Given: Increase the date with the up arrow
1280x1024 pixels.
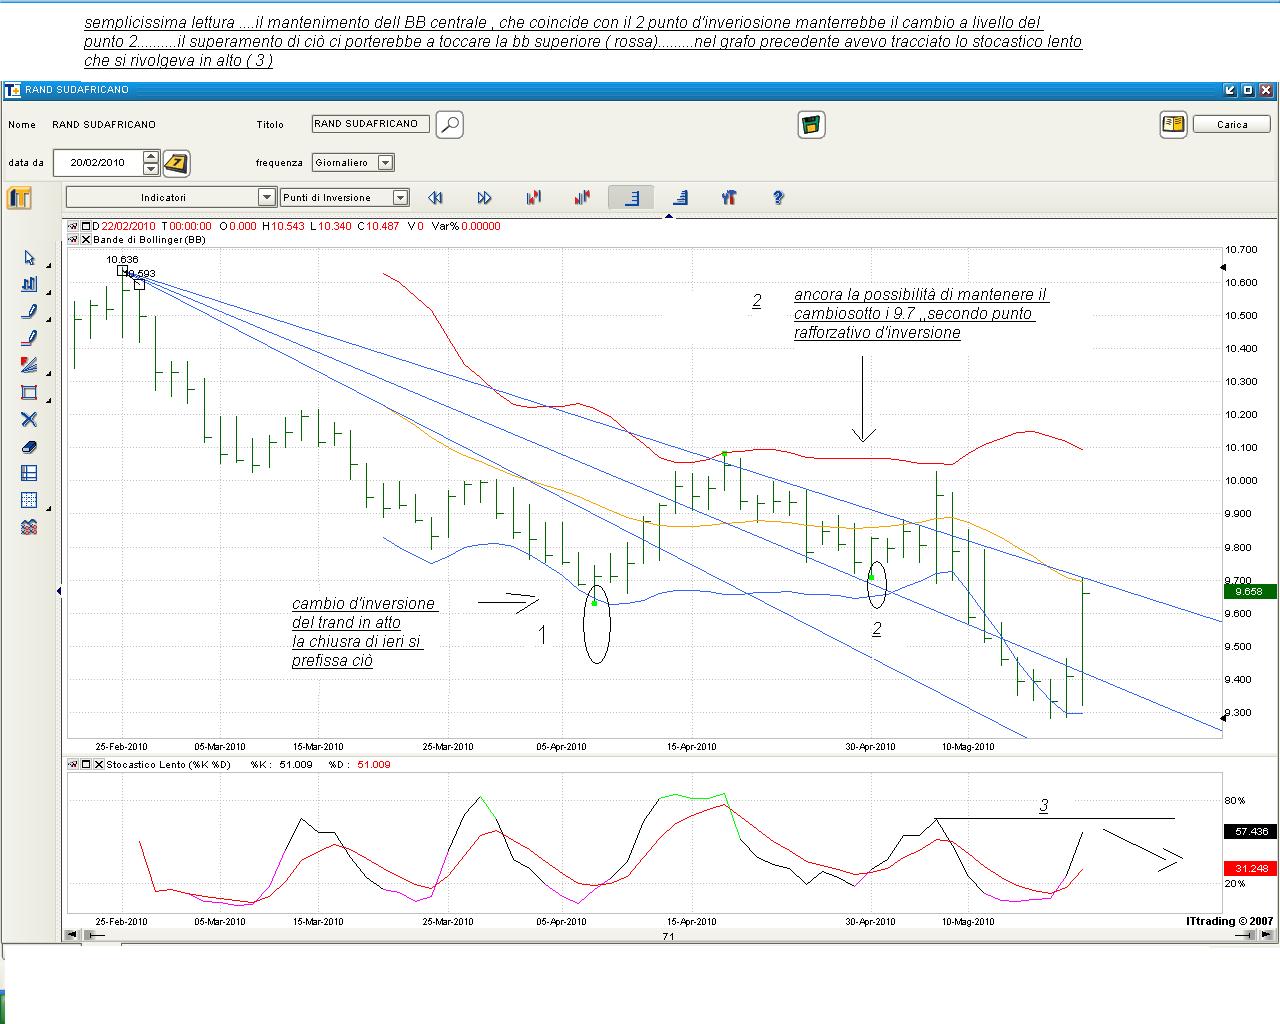Looking at the screenshot, I should 151,156.
